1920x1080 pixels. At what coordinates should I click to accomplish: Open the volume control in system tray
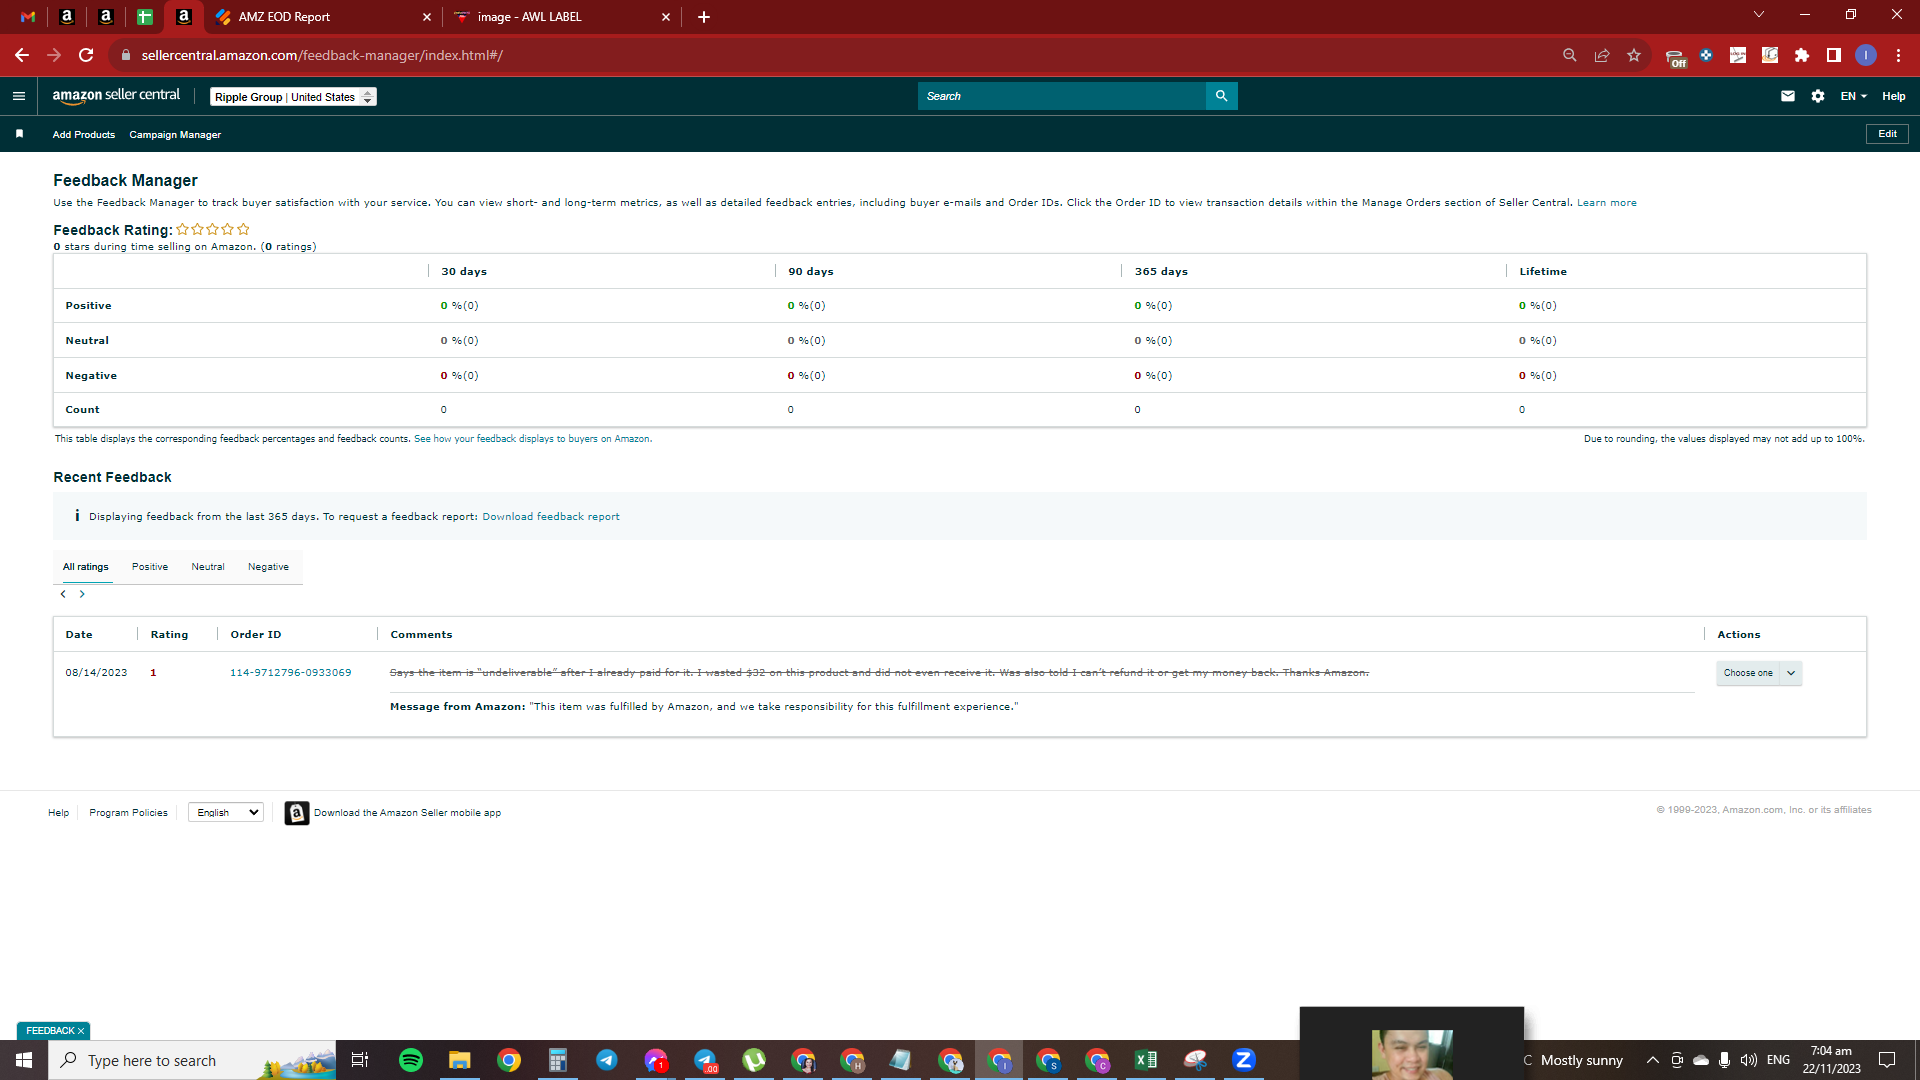coord(1749,1060)
